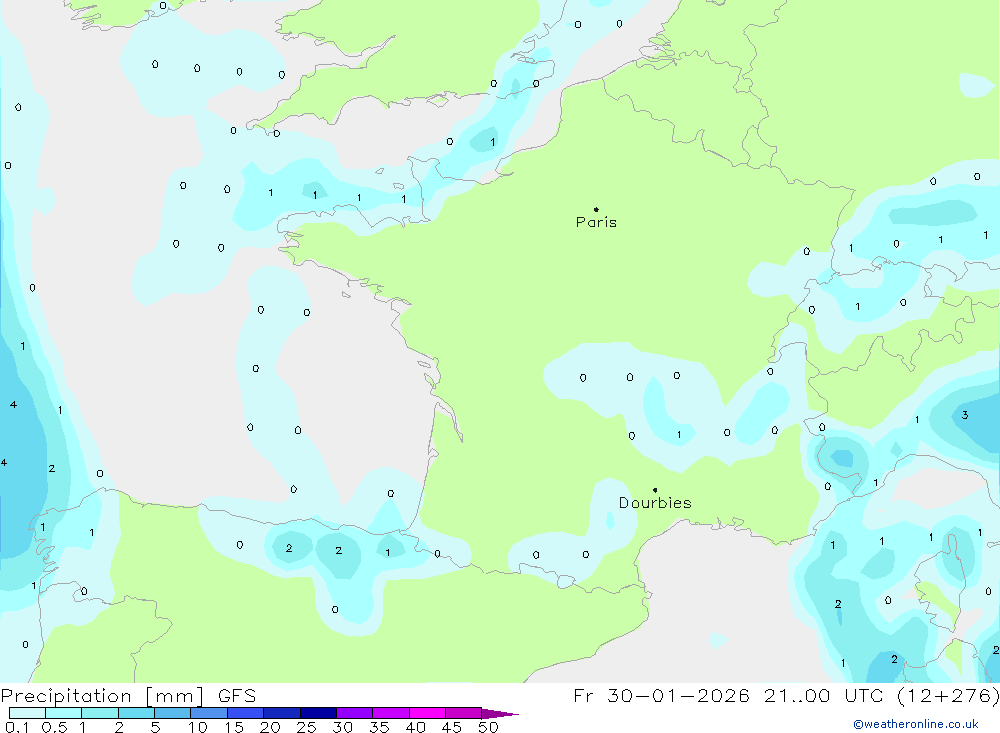Click the value 3 over northern Italy

965,415
